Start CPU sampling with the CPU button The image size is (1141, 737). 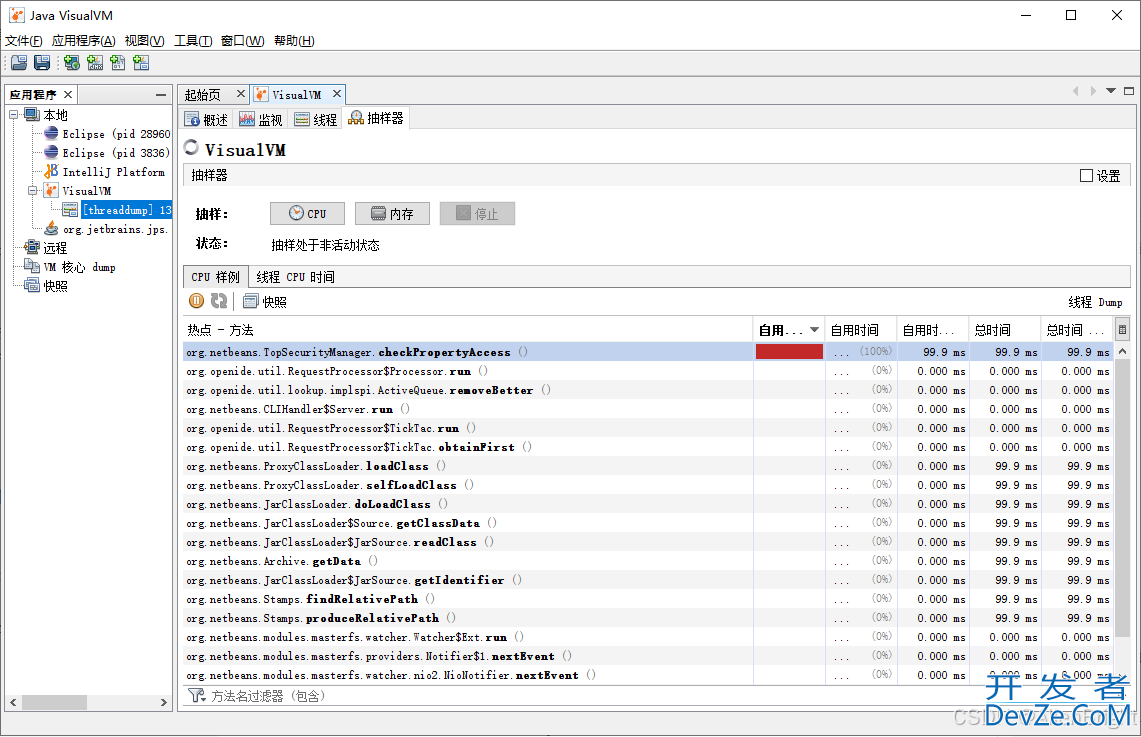tap(307, 213)
